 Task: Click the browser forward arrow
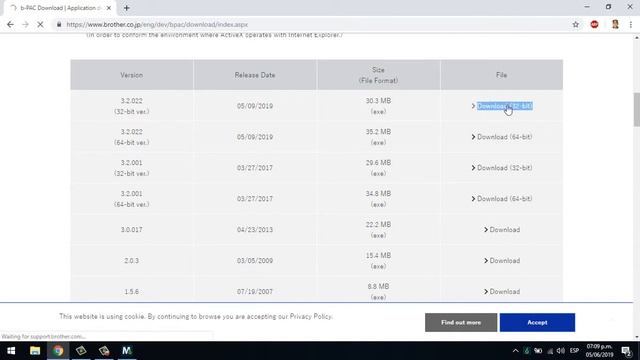click(25, 24)
